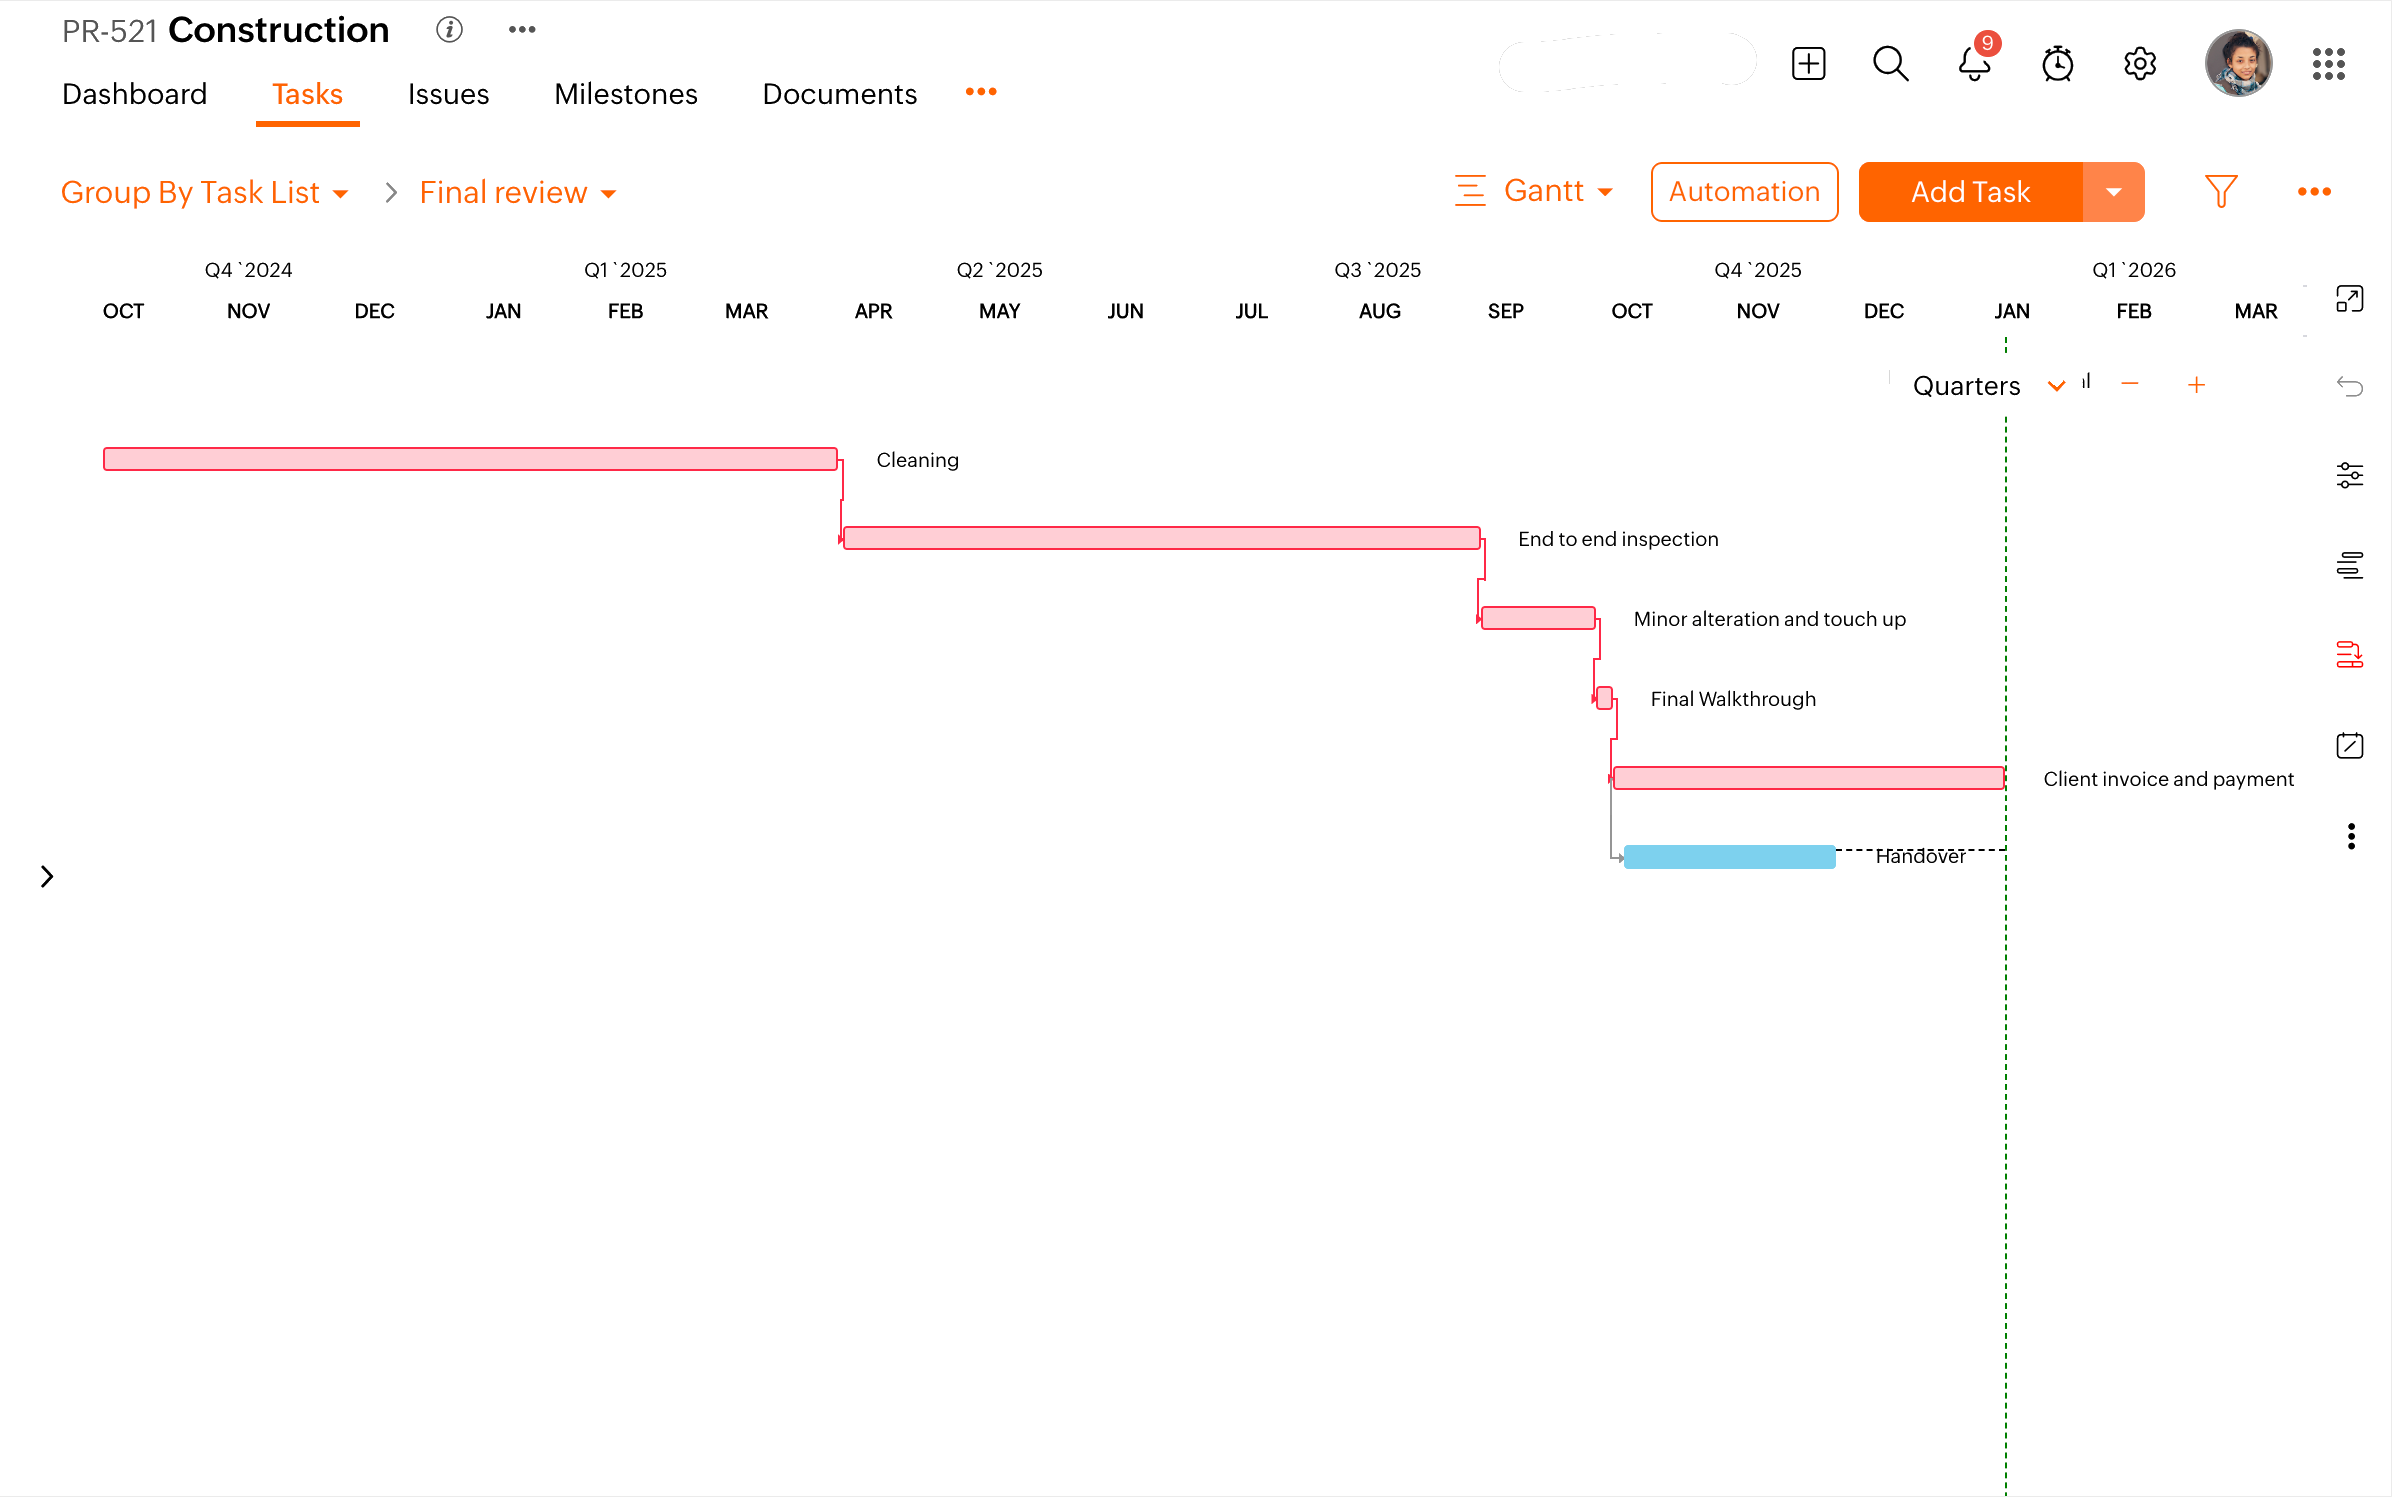This screenshot has width=2392, height=1497.
Task: Open the Final review dropdown
Action: click(x=517, y=192)
